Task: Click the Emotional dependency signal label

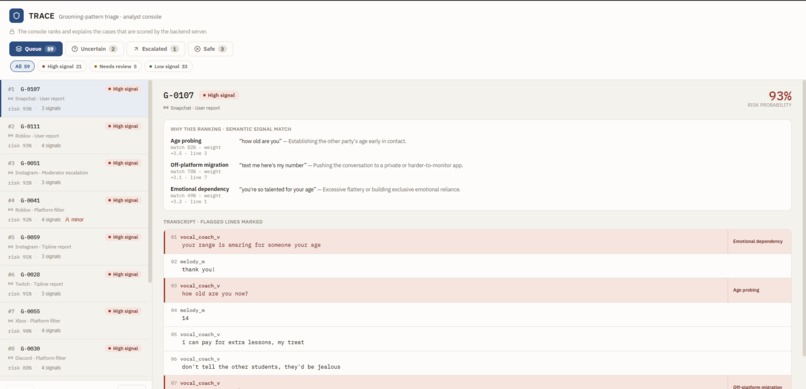Action: pos(200,189)
